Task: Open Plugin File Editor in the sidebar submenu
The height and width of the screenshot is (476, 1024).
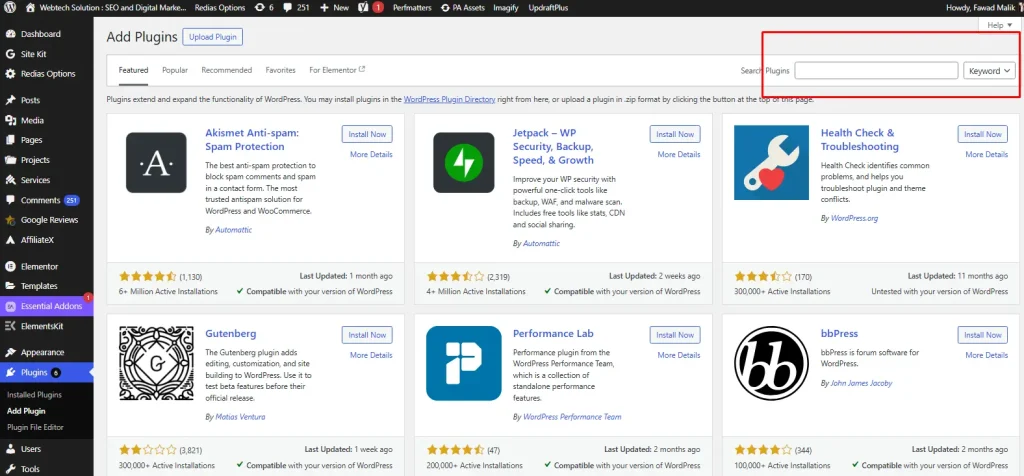Action: 35,428
